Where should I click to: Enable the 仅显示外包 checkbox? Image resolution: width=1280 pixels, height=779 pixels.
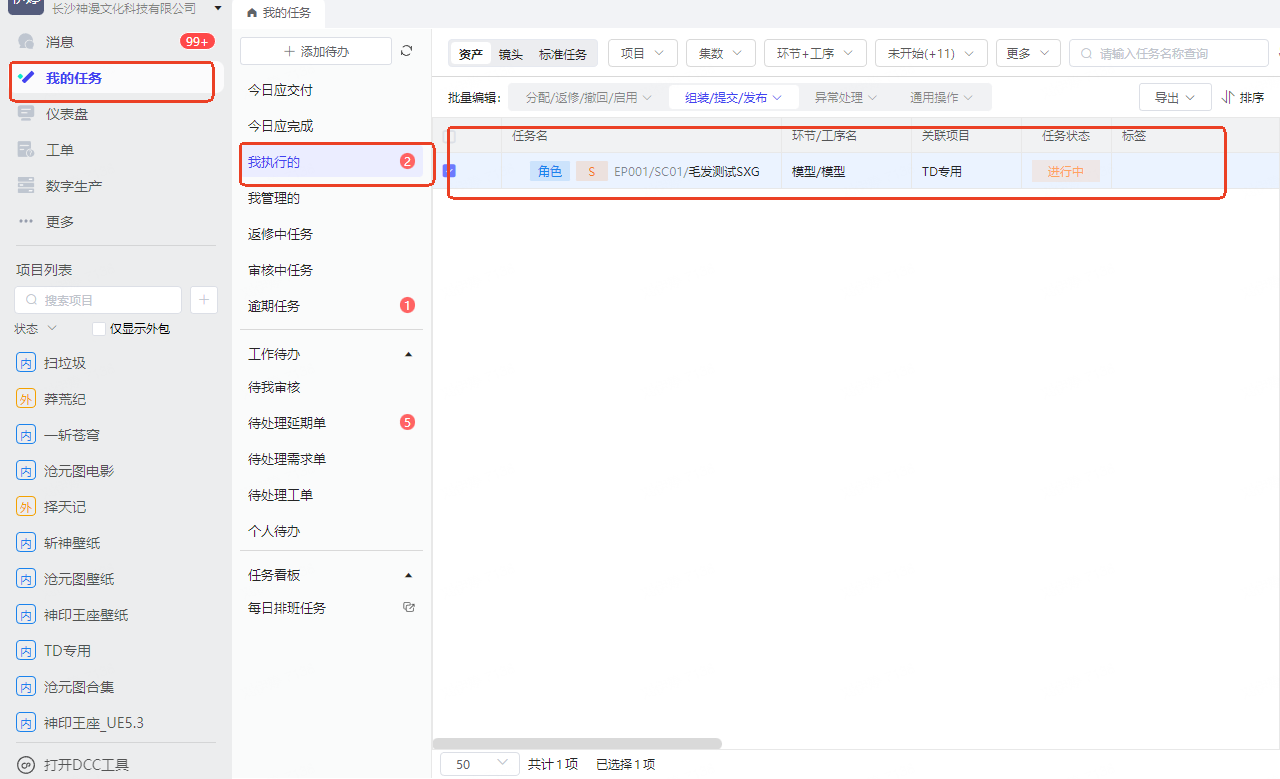pos(99,329)
